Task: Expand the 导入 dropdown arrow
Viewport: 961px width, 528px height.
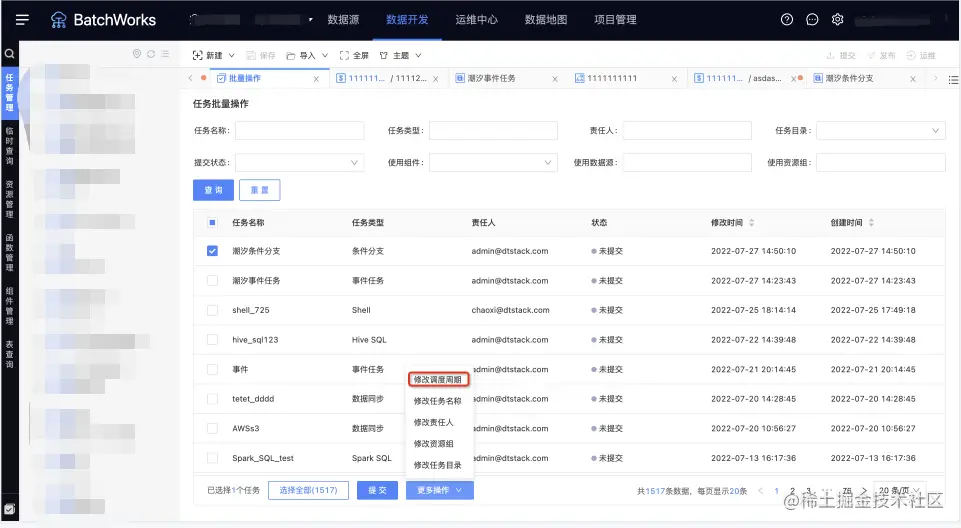Action: pyautogui.click(x=325, y=55)
